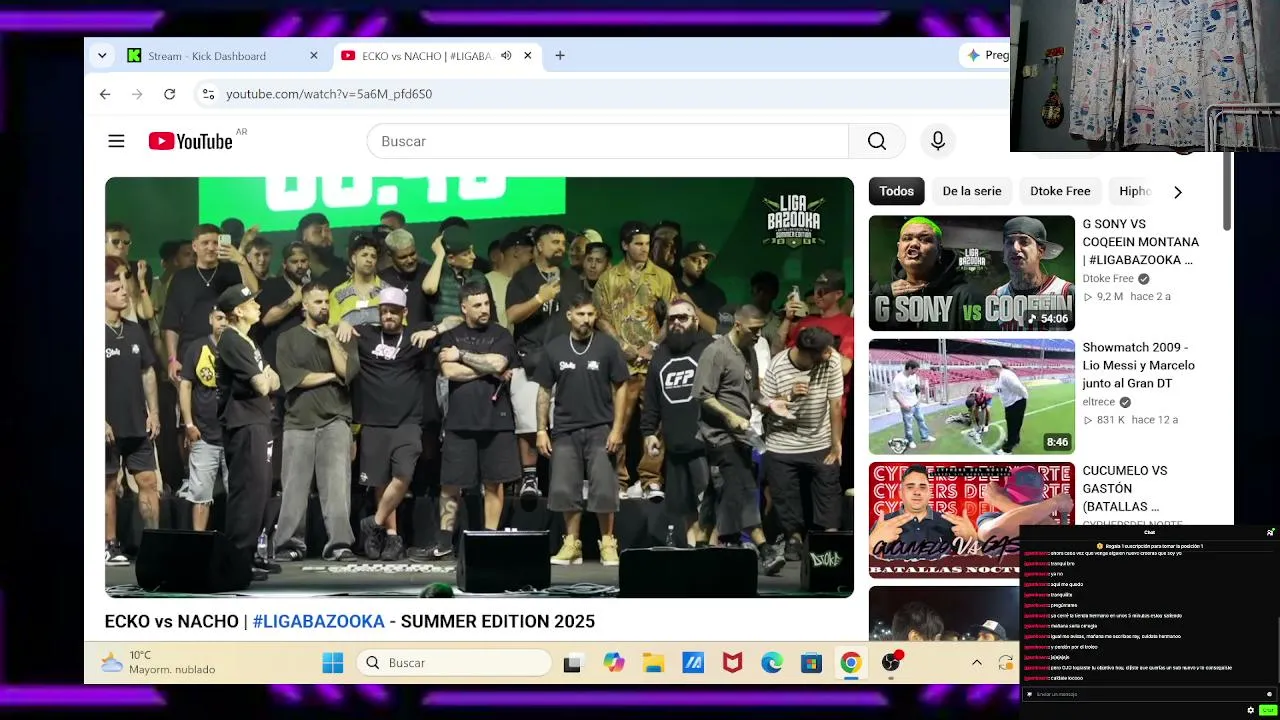
Task: Go to the YouTube home logo
Action: click(x=190, y=141)
